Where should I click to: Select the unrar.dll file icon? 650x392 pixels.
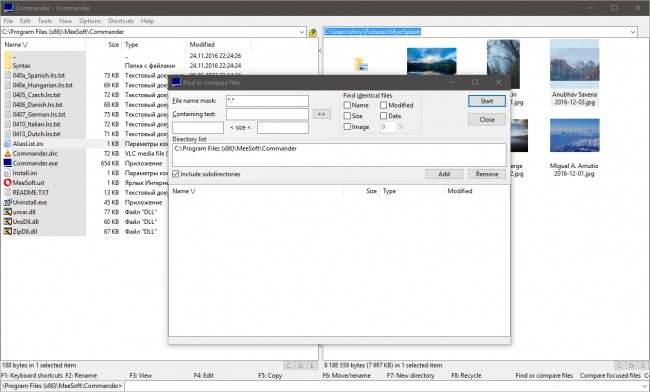pos(7,212)
